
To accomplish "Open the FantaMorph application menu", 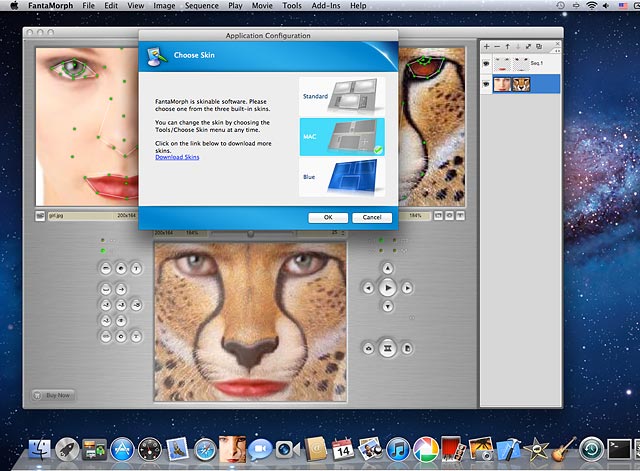I will (x=51, y=6).
